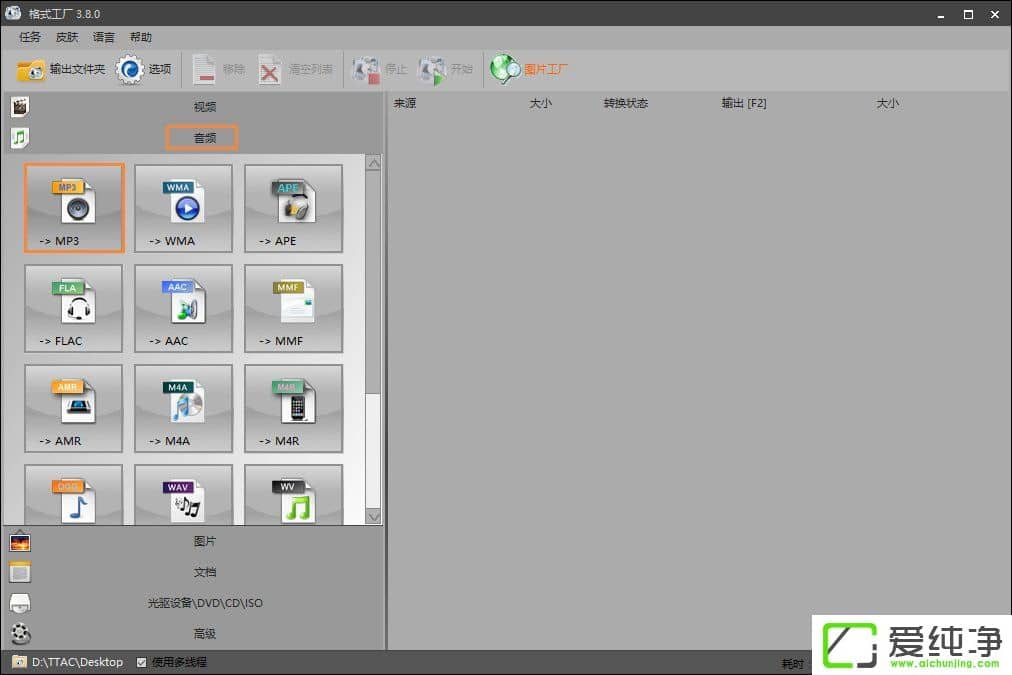Viewport: 1012px width, 675px height.
Task: Click the M4R ringtone format icon
Action: [x=293, y=407]
